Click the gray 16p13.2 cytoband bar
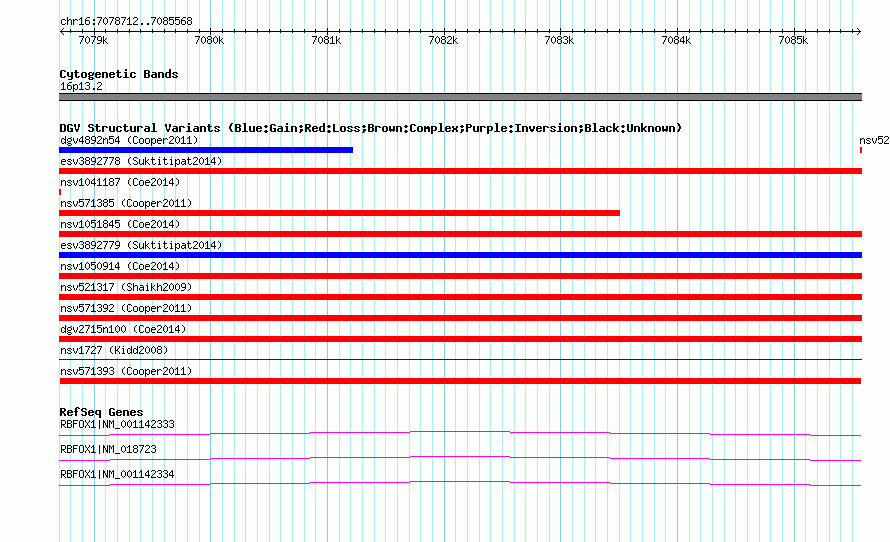890x542 pixels. [460, 97]
